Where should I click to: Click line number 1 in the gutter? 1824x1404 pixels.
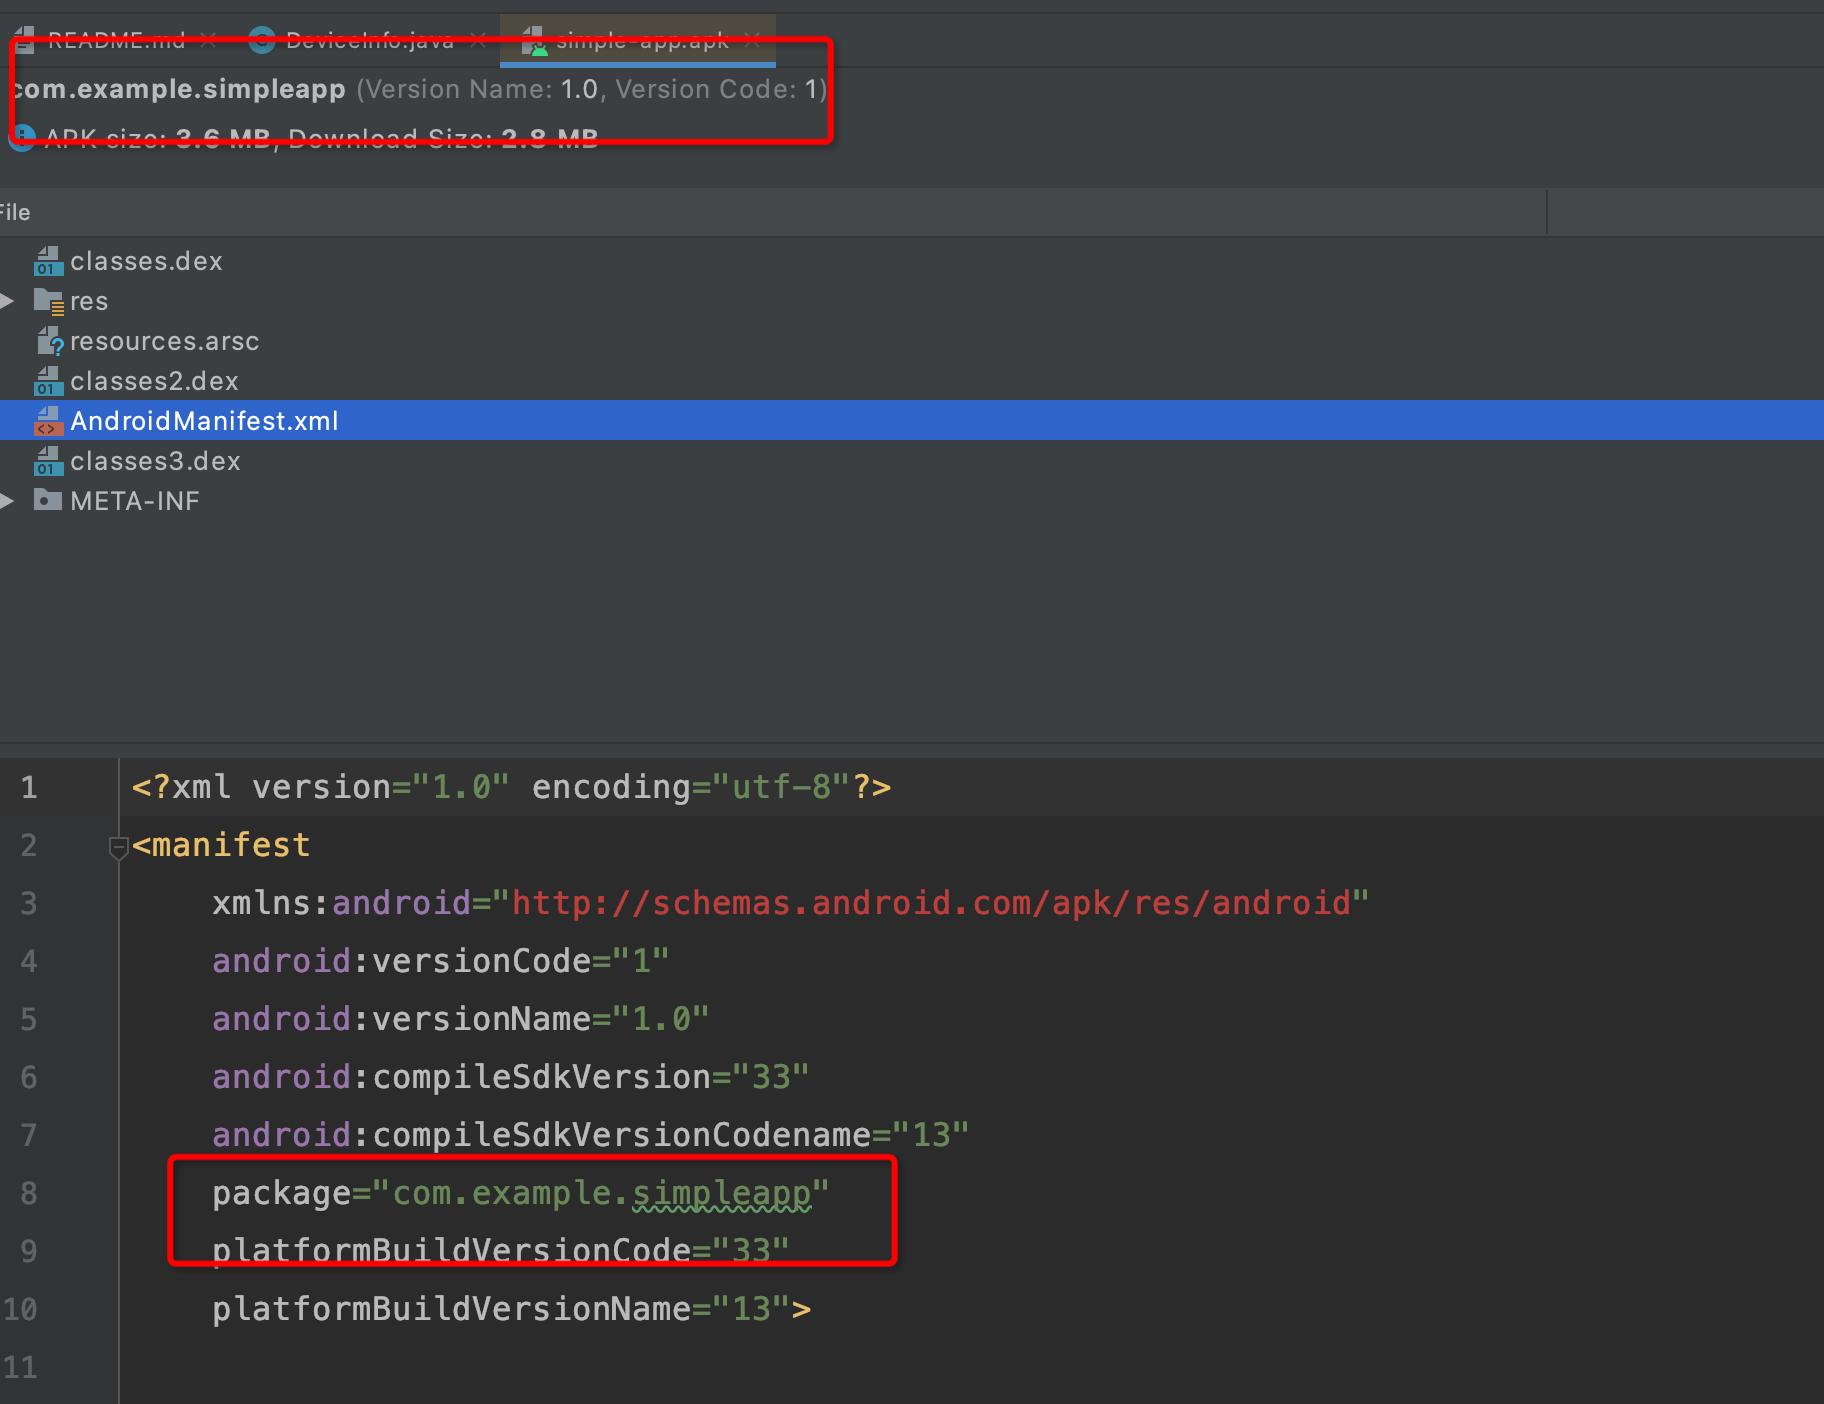(x=29, y=787)
